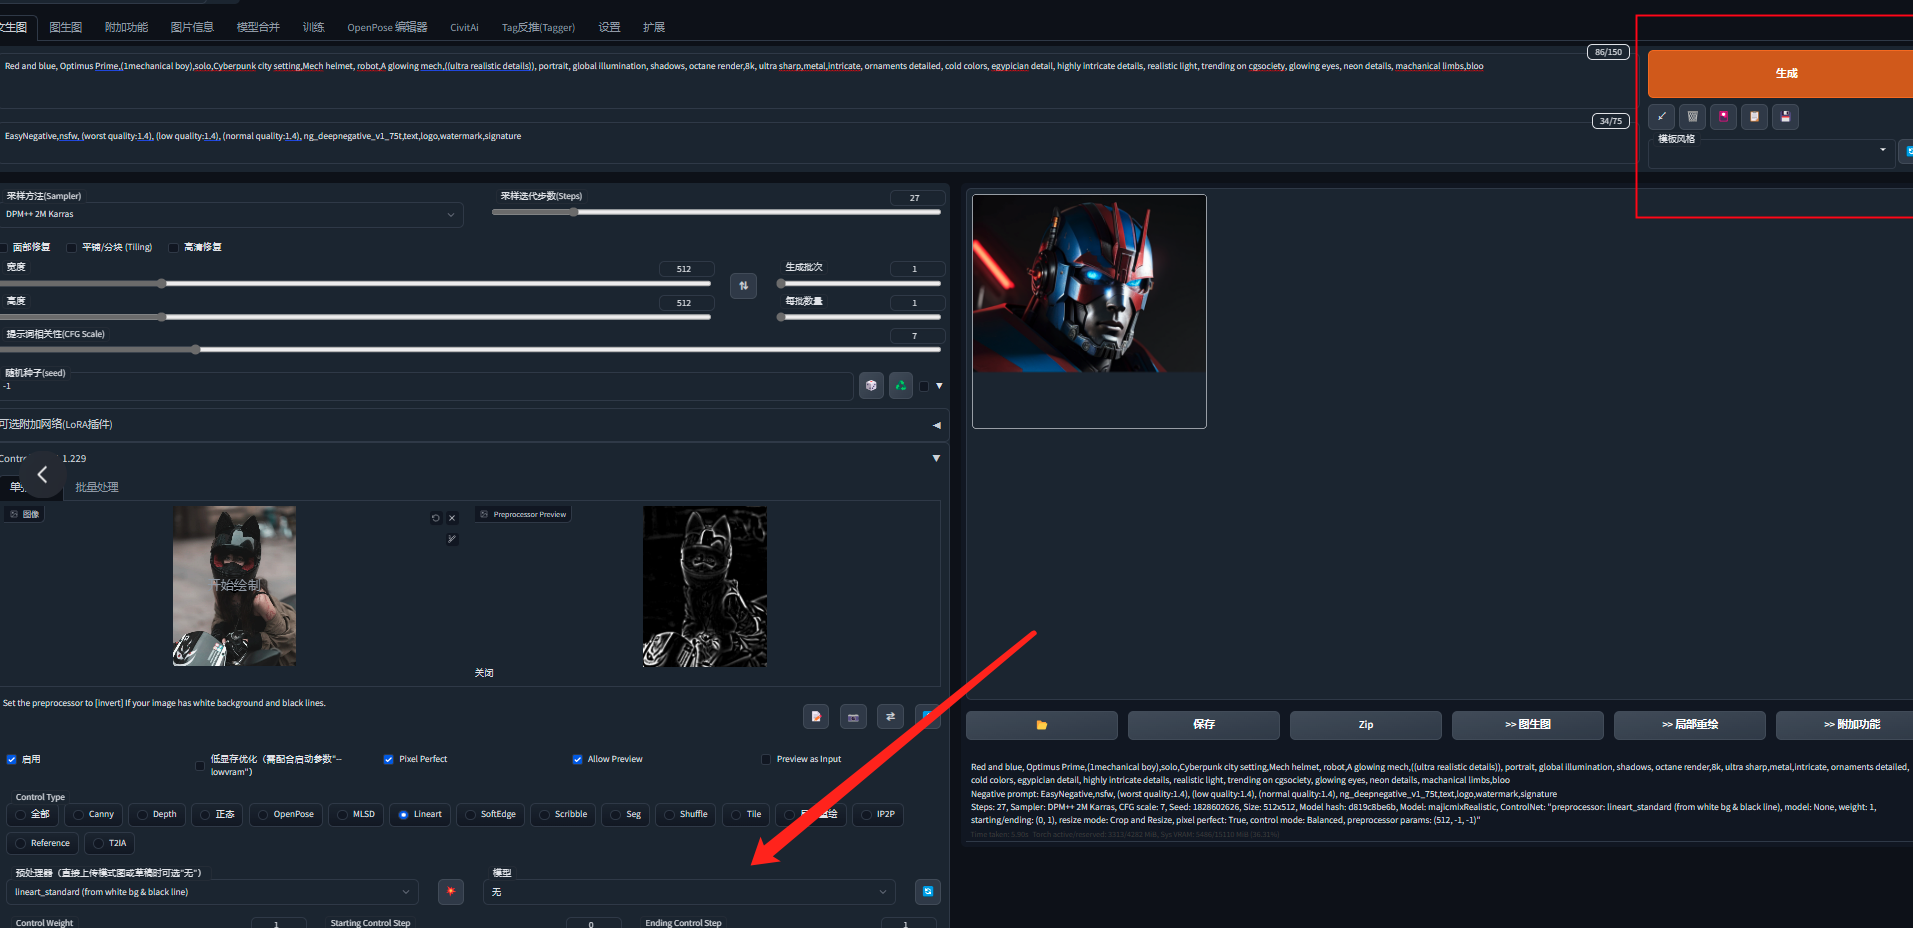Open the Sampler dropdown showing DPM++ 2M Karras
The image size is (1913, 928).
230,215
